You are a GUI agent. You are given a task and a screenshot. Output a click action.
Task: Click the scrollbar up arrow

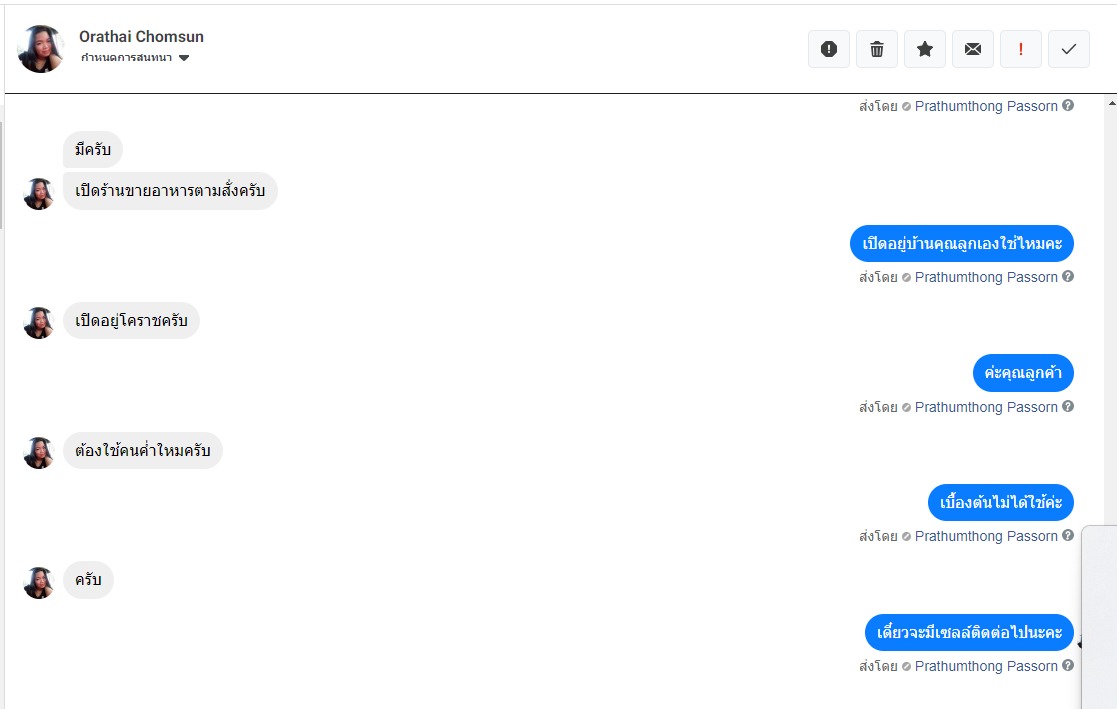[x=1110, y=103]
